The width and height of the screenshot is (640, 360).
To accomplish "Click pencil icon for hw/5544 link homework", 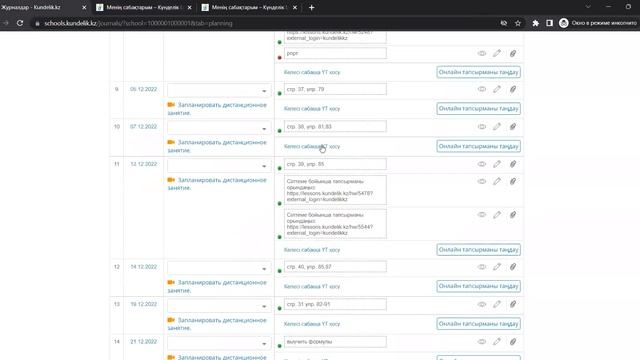I will [x=497, y=215].
